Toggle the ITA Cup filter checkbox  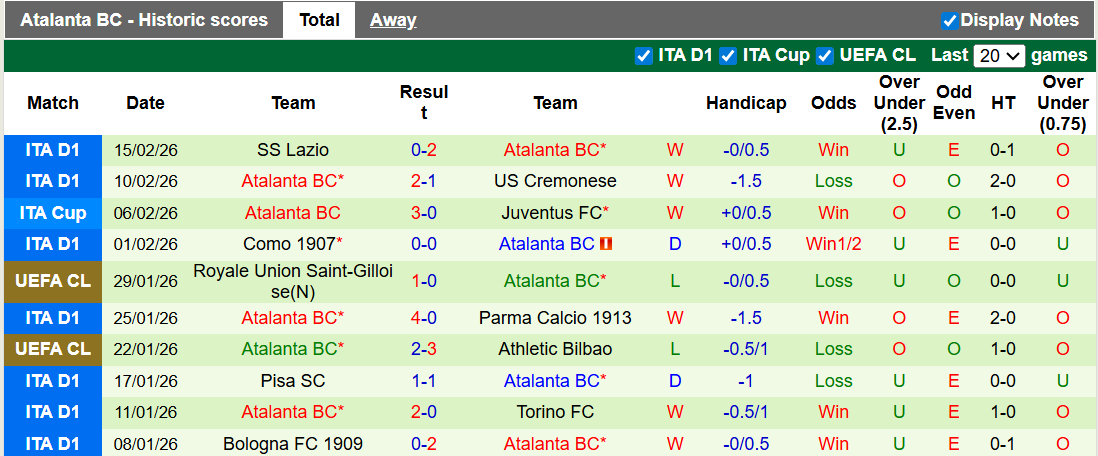pos(728,56)
